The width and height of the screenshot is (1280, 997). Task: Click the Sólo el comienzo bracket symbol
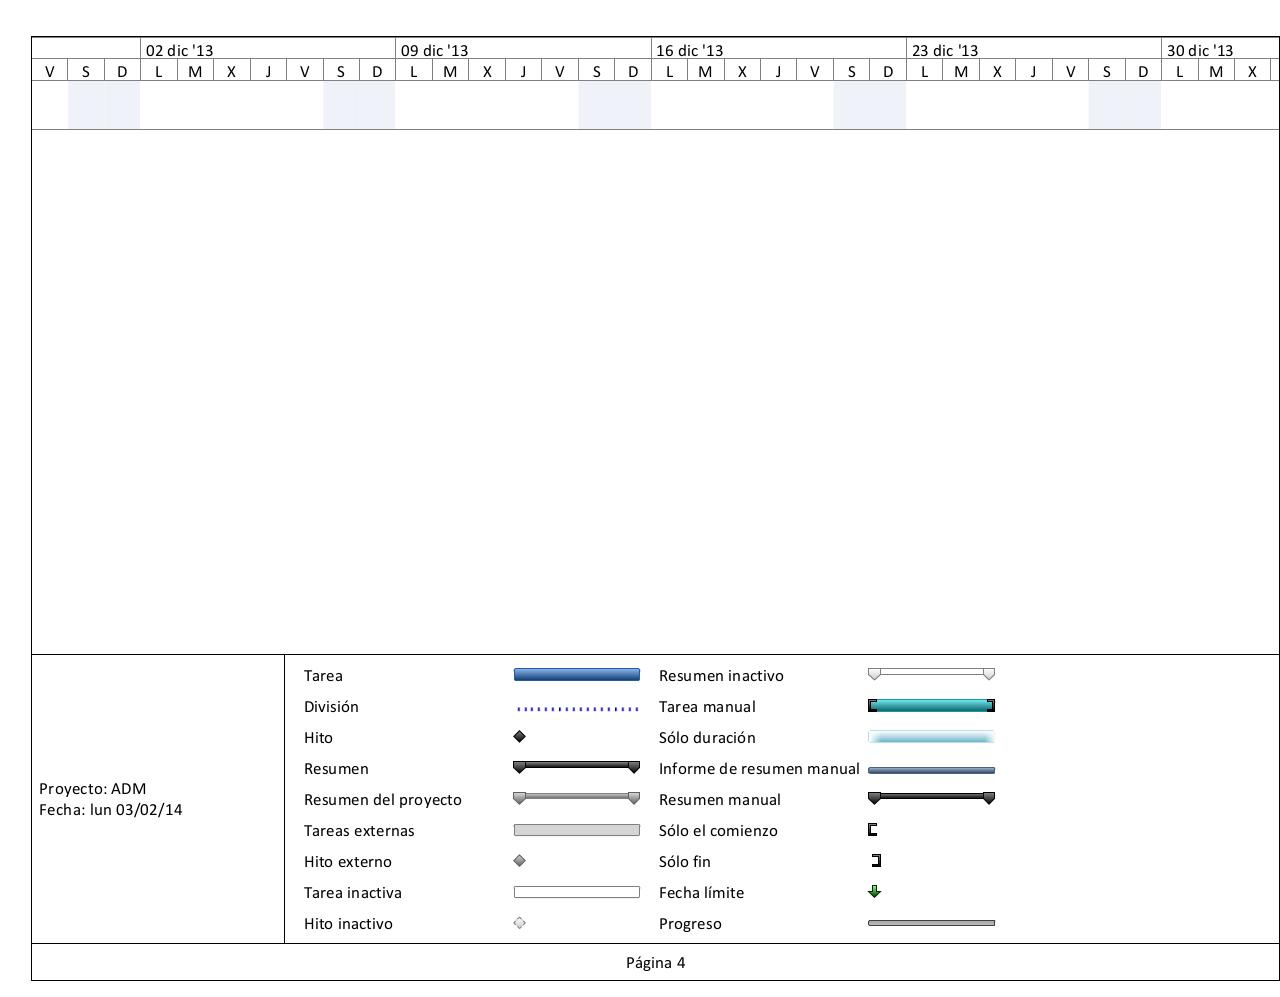pos(873,830)
